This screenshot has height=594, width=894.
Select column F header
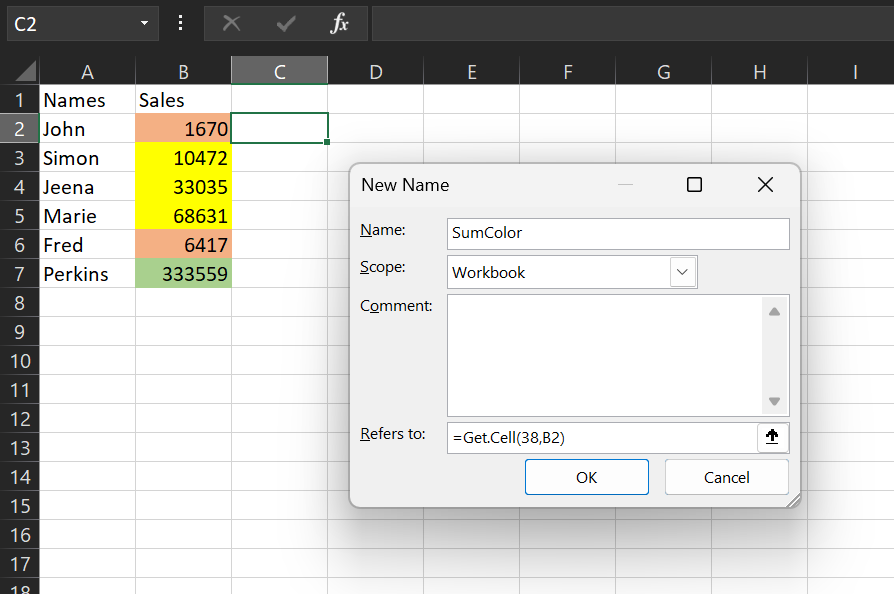(x=567, y=71)
